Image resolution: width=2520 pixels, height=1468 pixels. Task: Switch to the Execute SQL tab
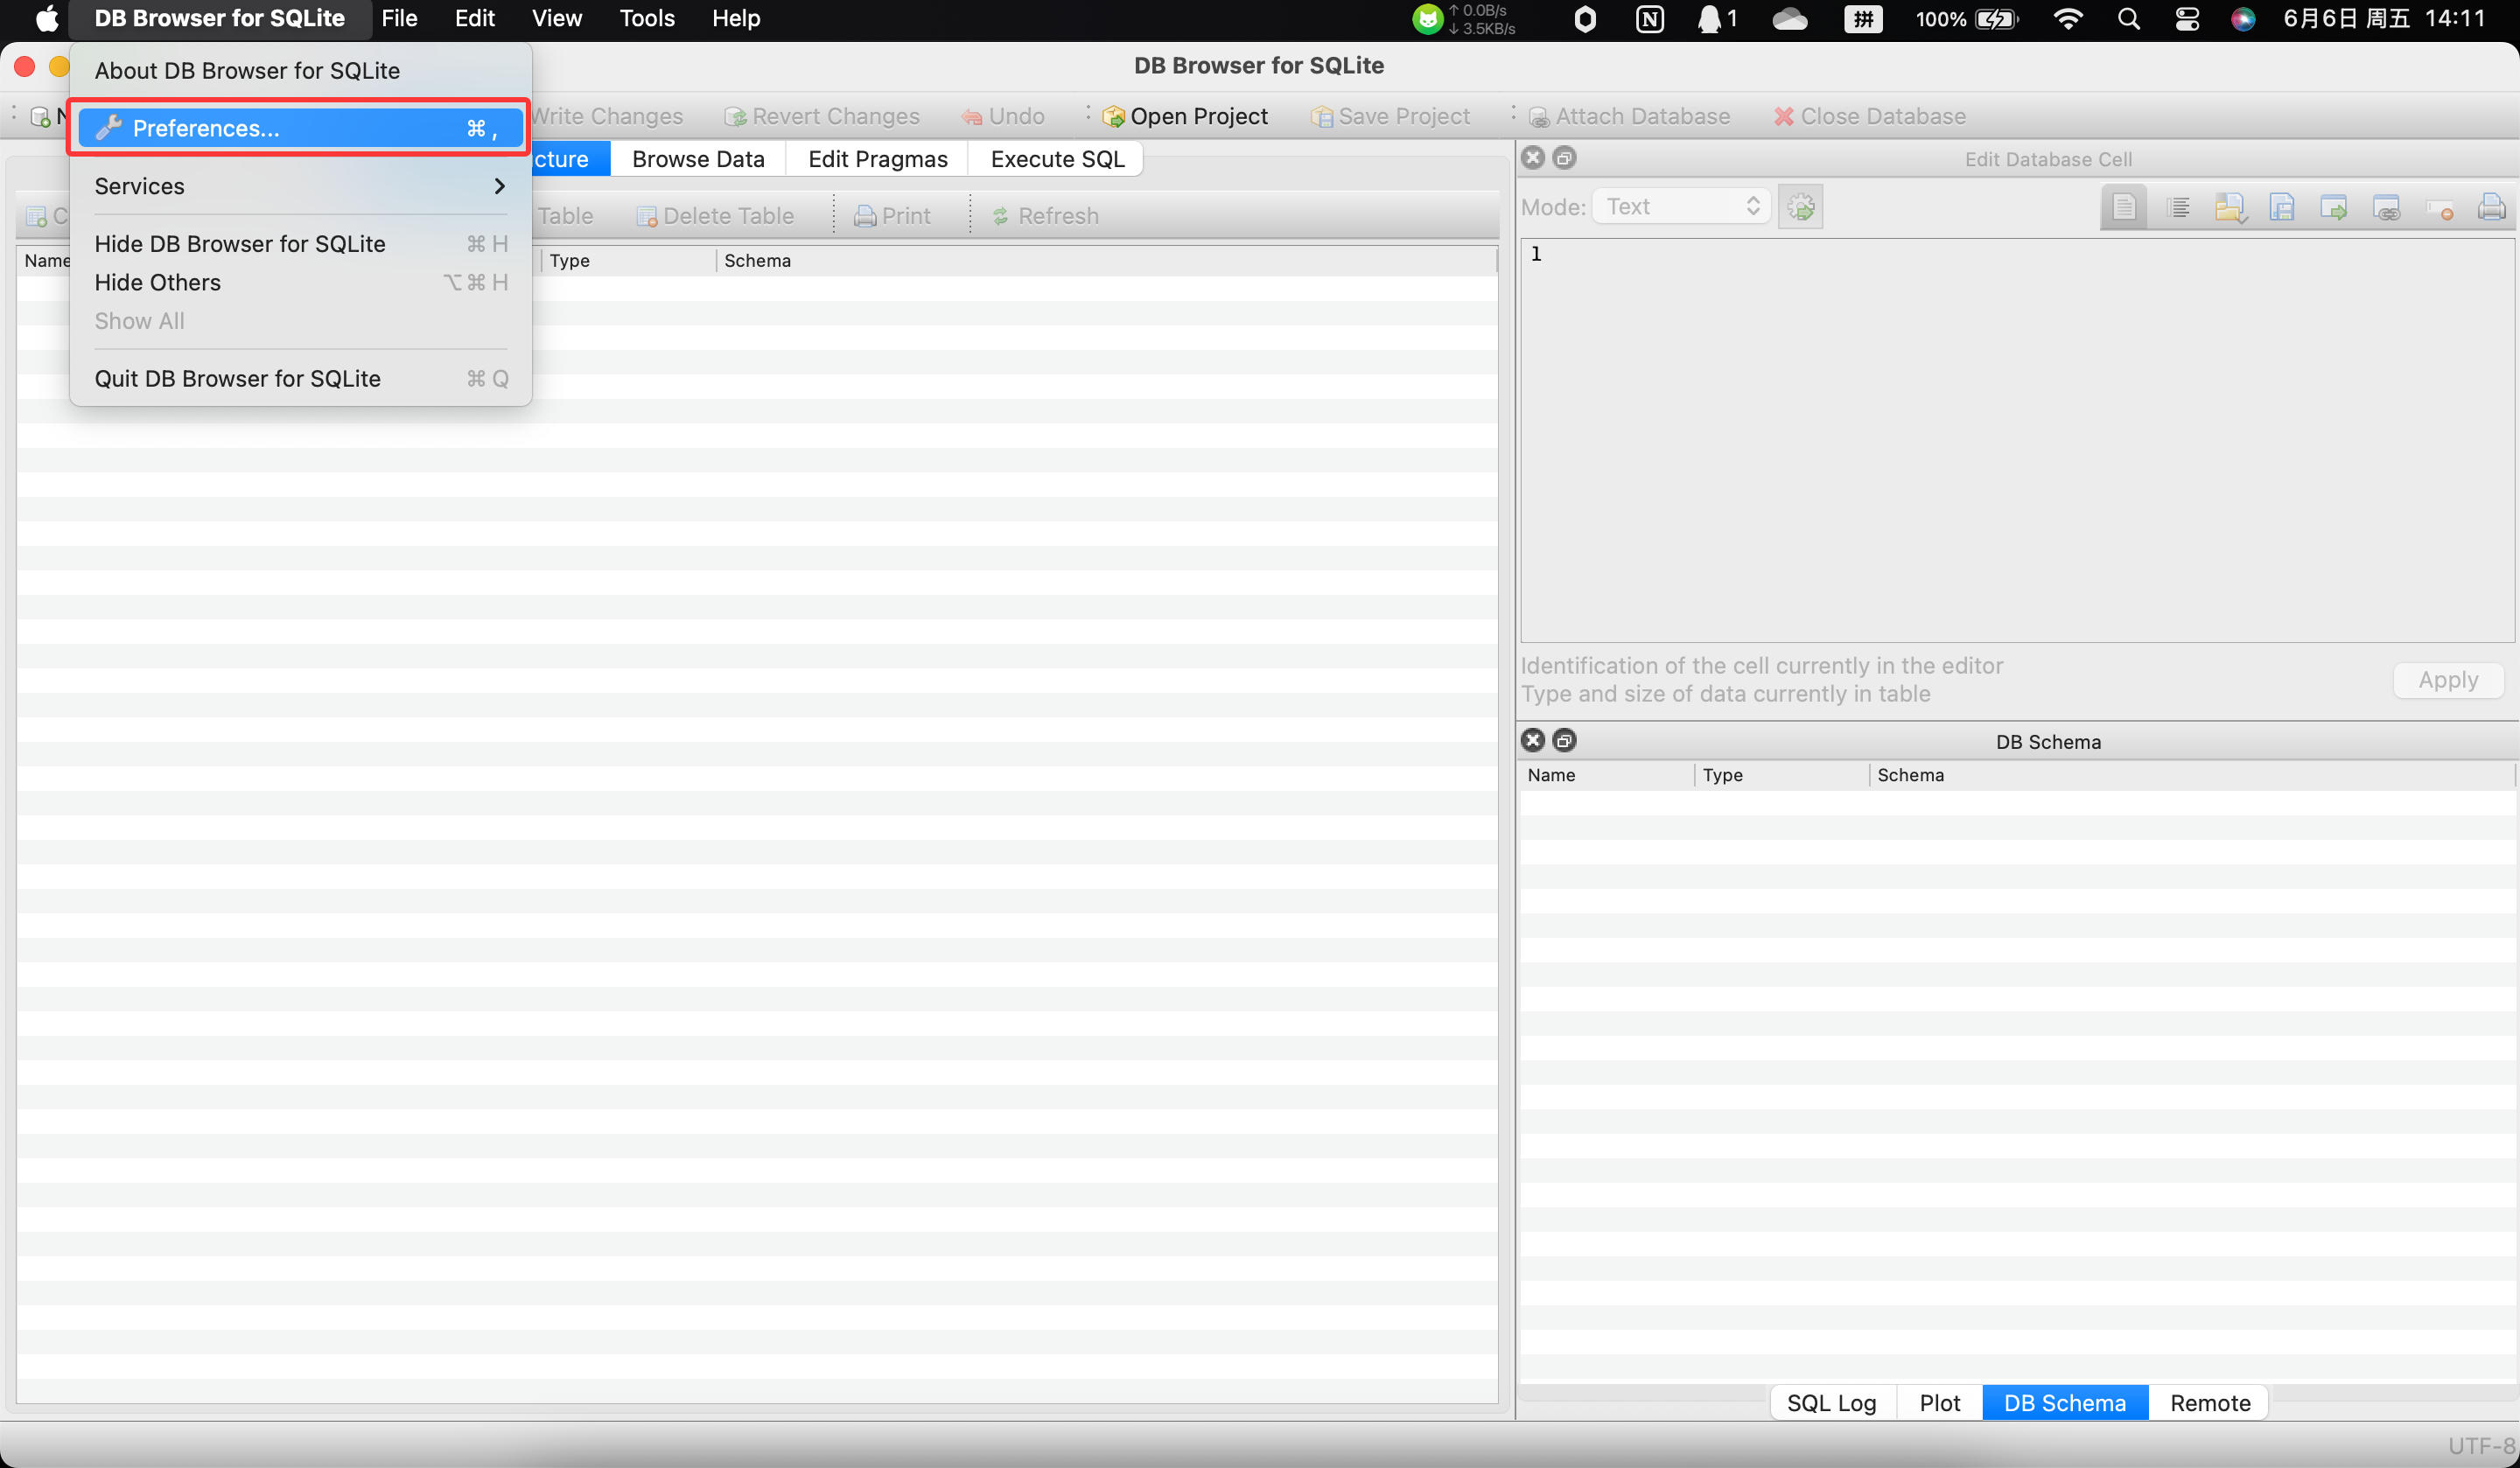[1057, 159]
